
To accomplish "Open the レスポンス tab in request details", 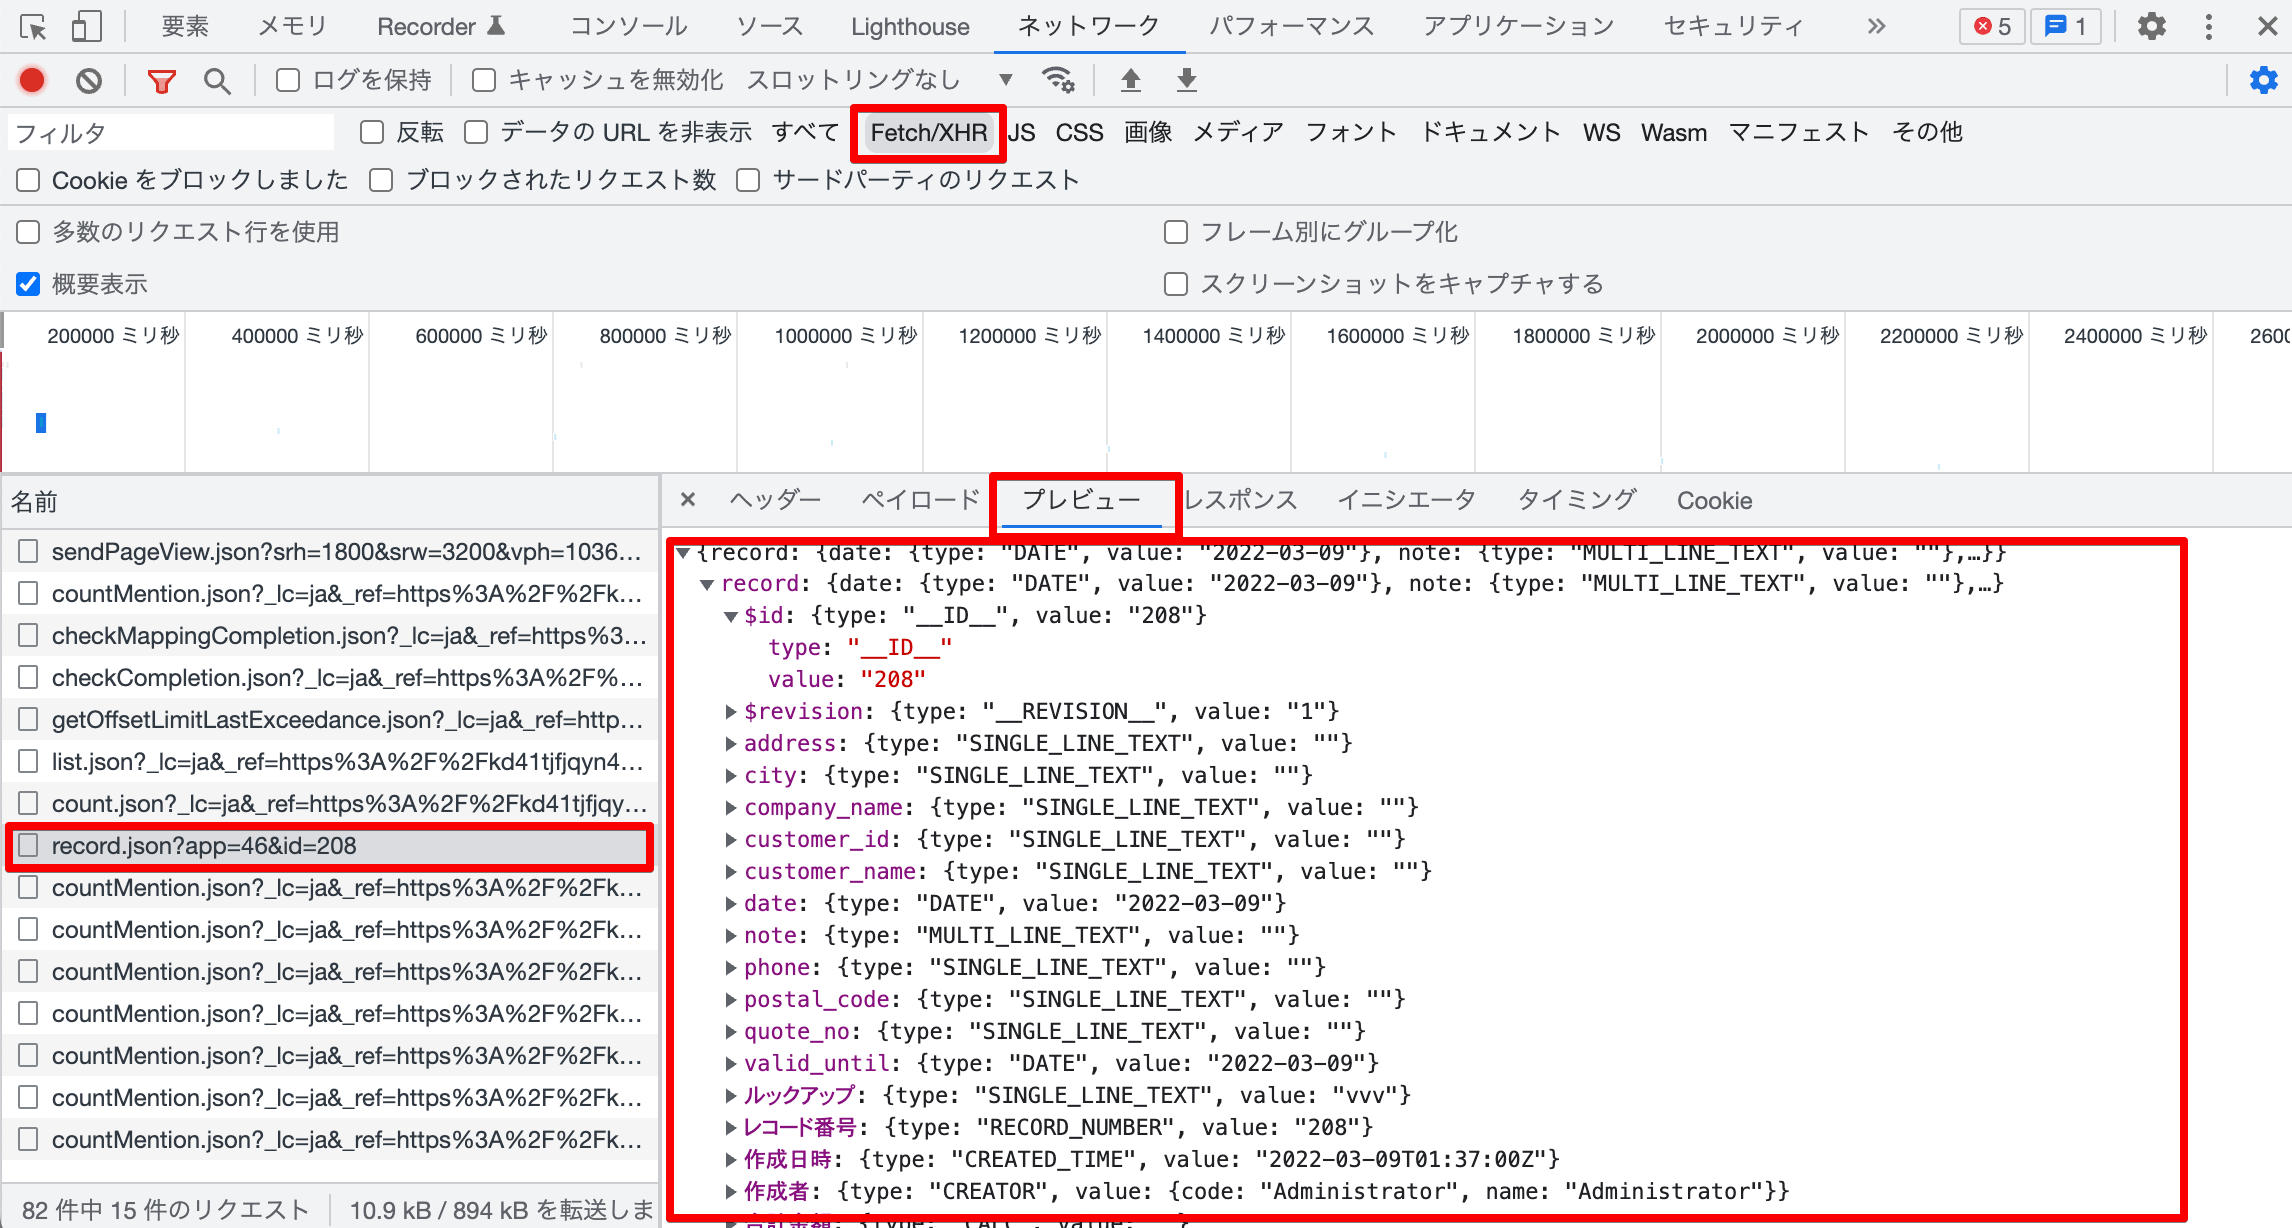I will coord(1241,500).
